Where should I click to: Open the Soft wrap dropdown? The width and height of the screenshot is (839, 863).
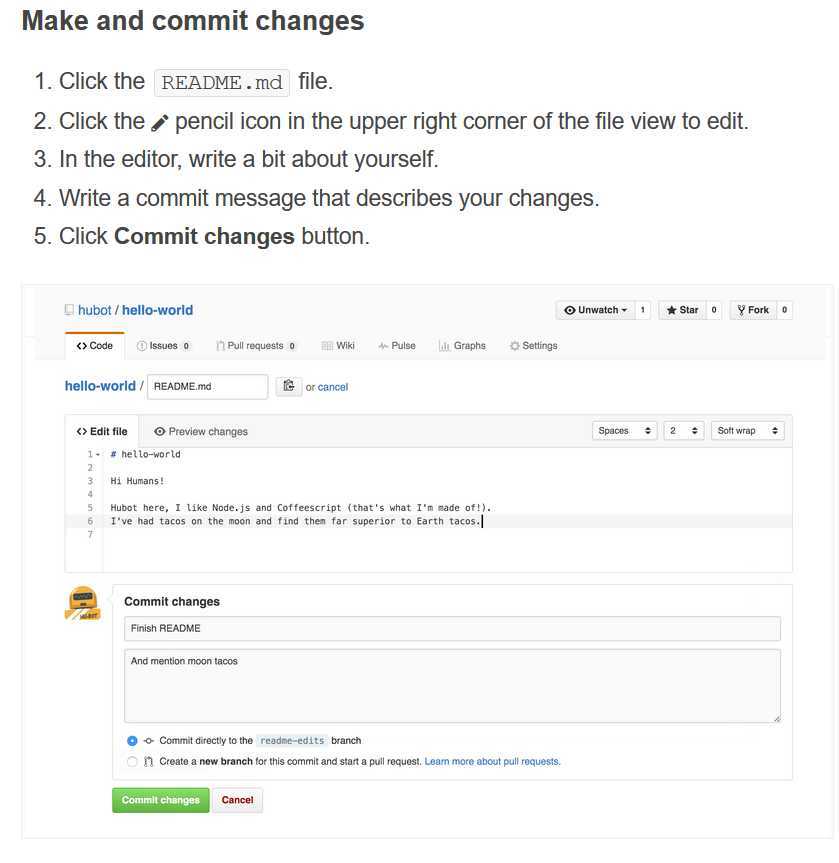tap(747, 430)
